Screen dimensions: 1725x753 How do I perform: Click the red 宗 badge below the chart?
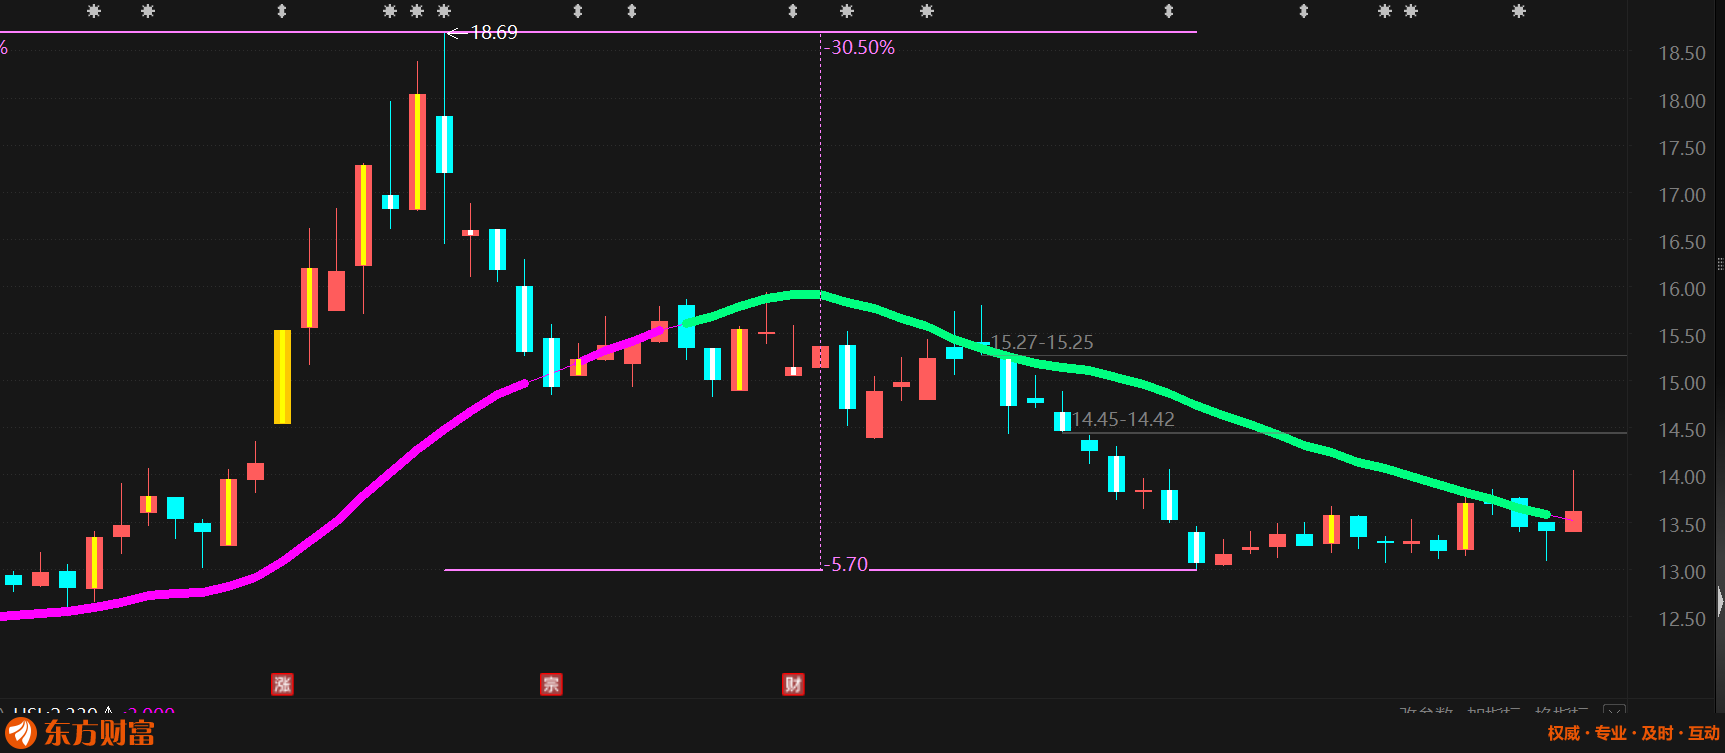click(551, 684)
